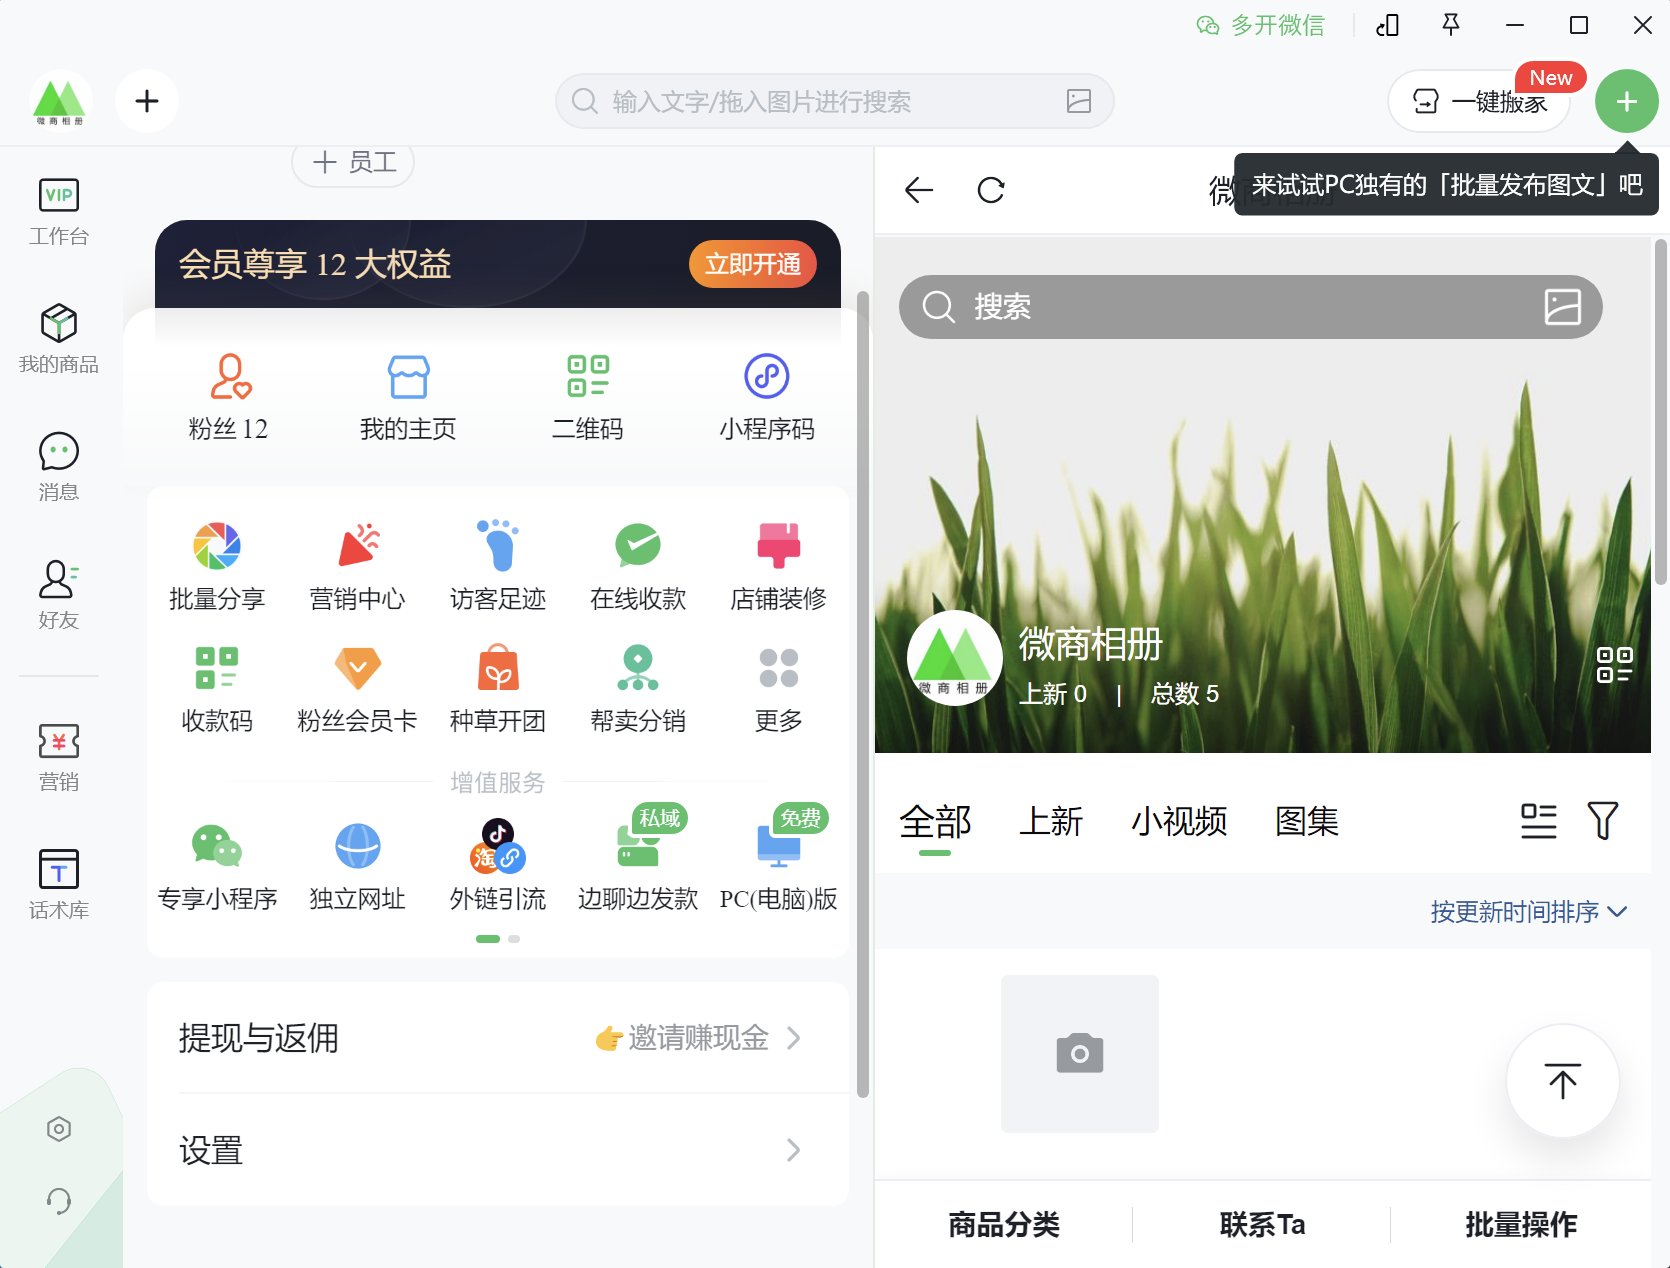This screenshot has height=1268, width=1670.
Task: Open 种草开团 group buying
Action: [x=498, y=690]
